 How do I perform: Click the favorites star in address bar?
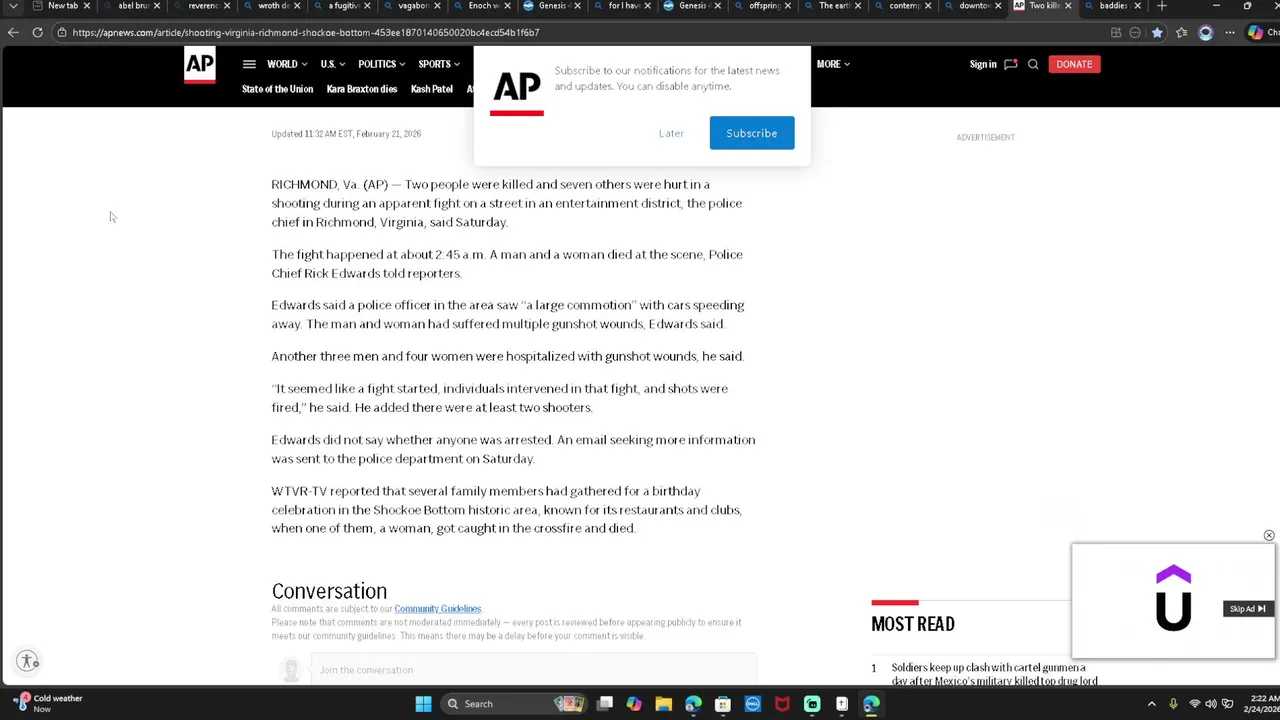1157,32
